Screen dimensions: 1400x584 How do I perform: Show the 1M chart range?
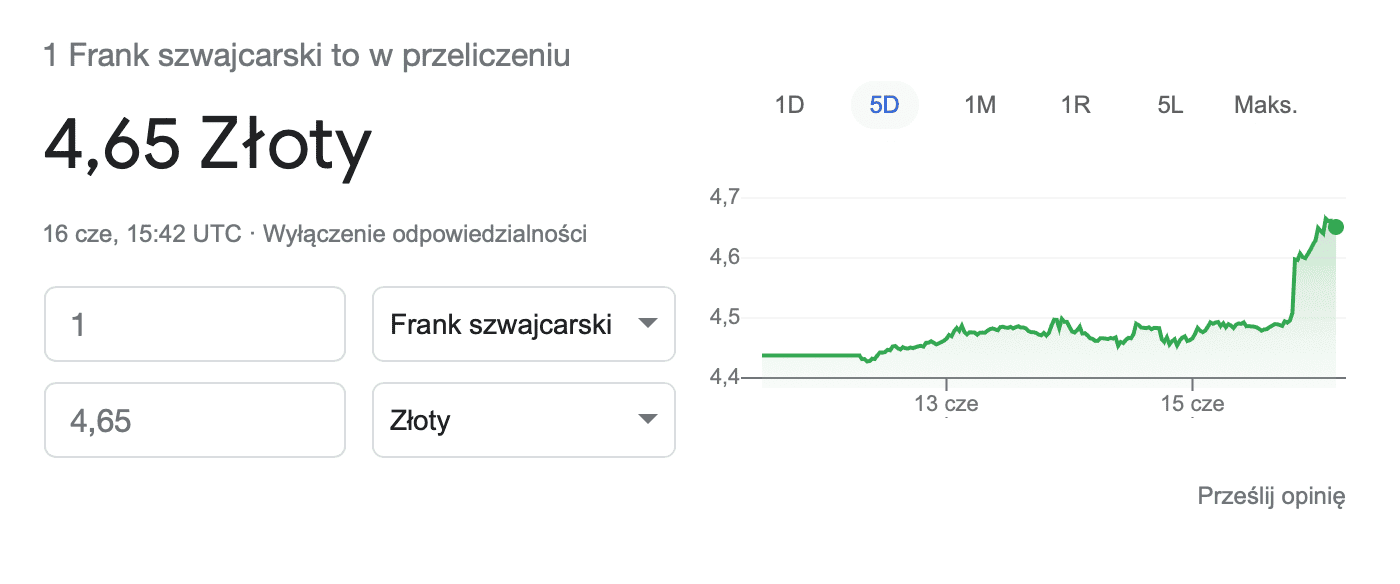(980, 105)
